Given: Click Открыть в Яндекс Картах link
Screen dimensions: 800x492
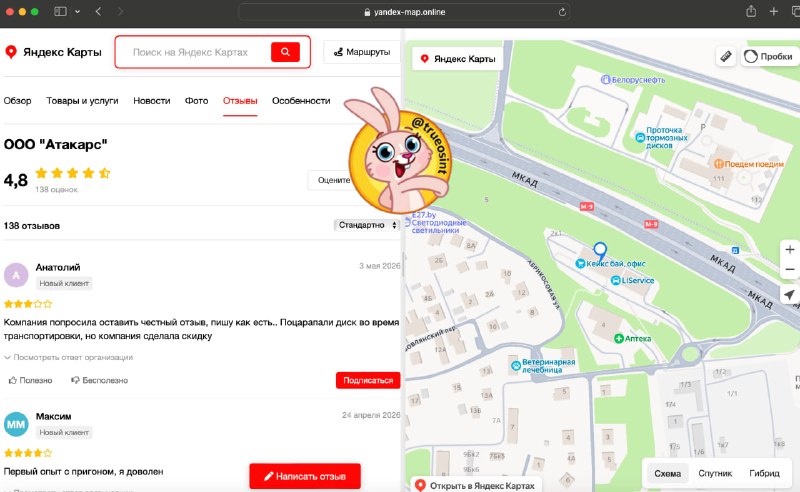Looking at the screenshot, I should pyautogui.click(x=476, y=485).
